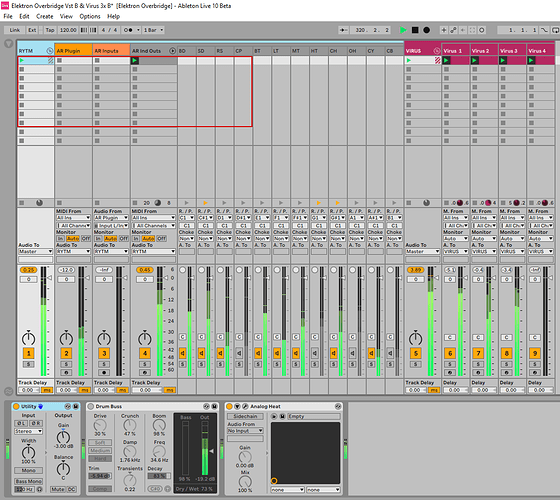
Task: Click the Arrangement Record circle button
Action: (x=426, y=30)
